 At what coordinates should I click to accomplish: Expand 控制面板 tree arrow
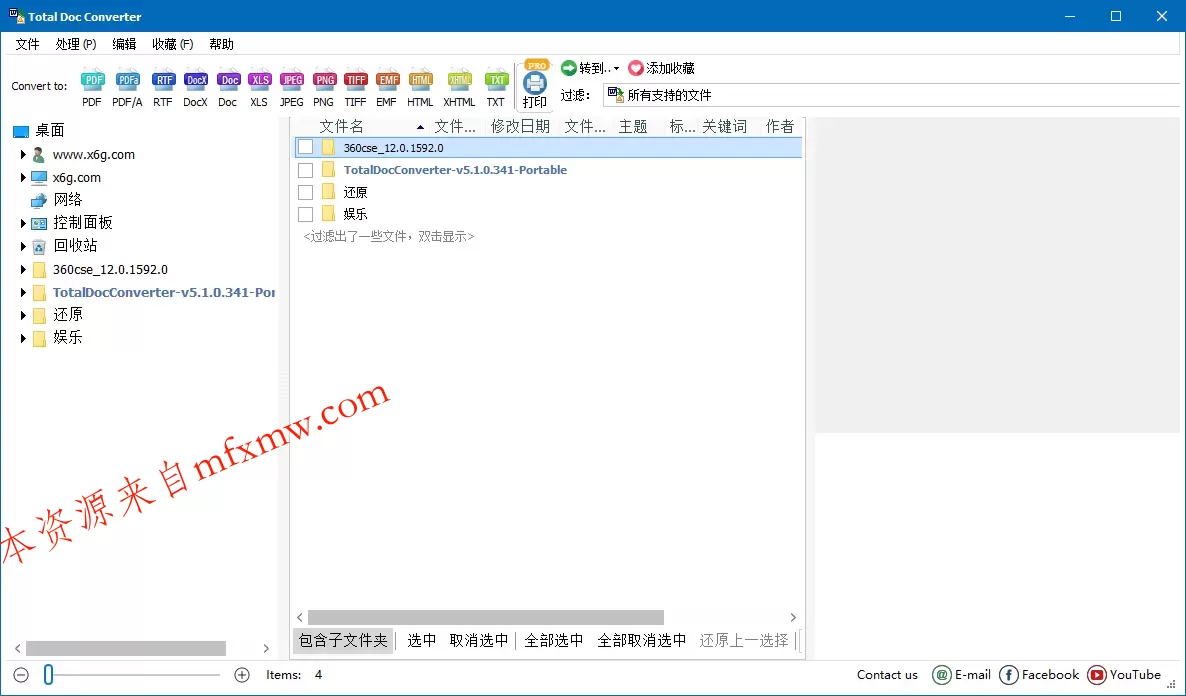pyautogui.click(x=23, y=223)
